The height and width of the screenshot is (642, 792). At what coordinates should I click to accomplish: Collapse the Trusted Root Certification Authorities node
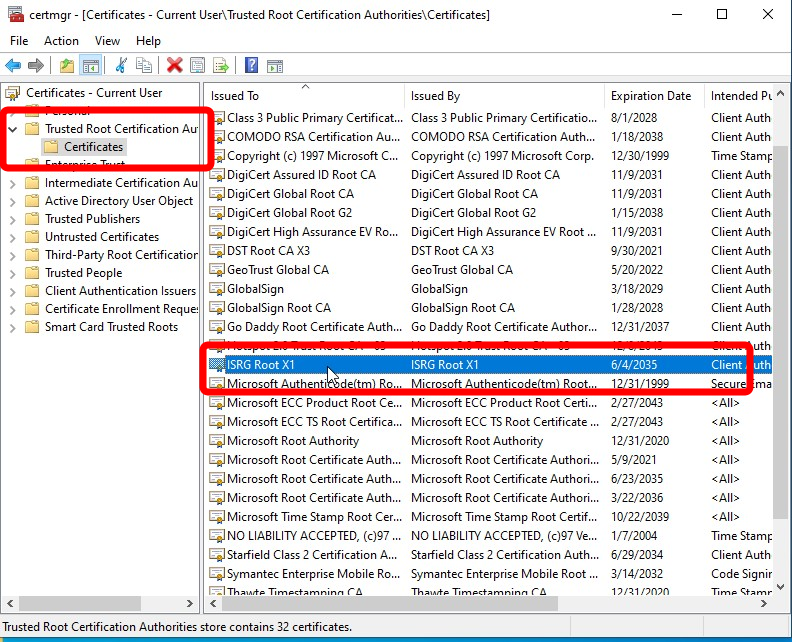pos(13,129)
